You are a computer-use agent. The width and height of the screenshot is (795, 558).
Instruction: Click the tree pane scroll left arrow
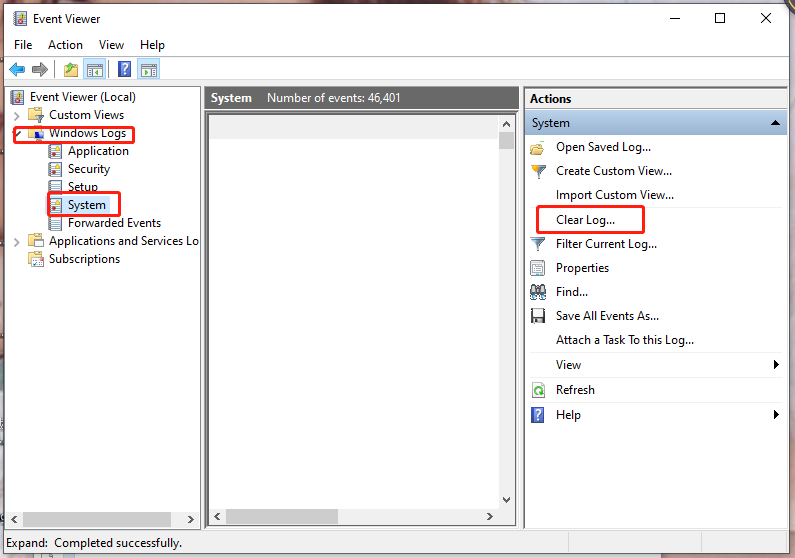pos(14,519)
